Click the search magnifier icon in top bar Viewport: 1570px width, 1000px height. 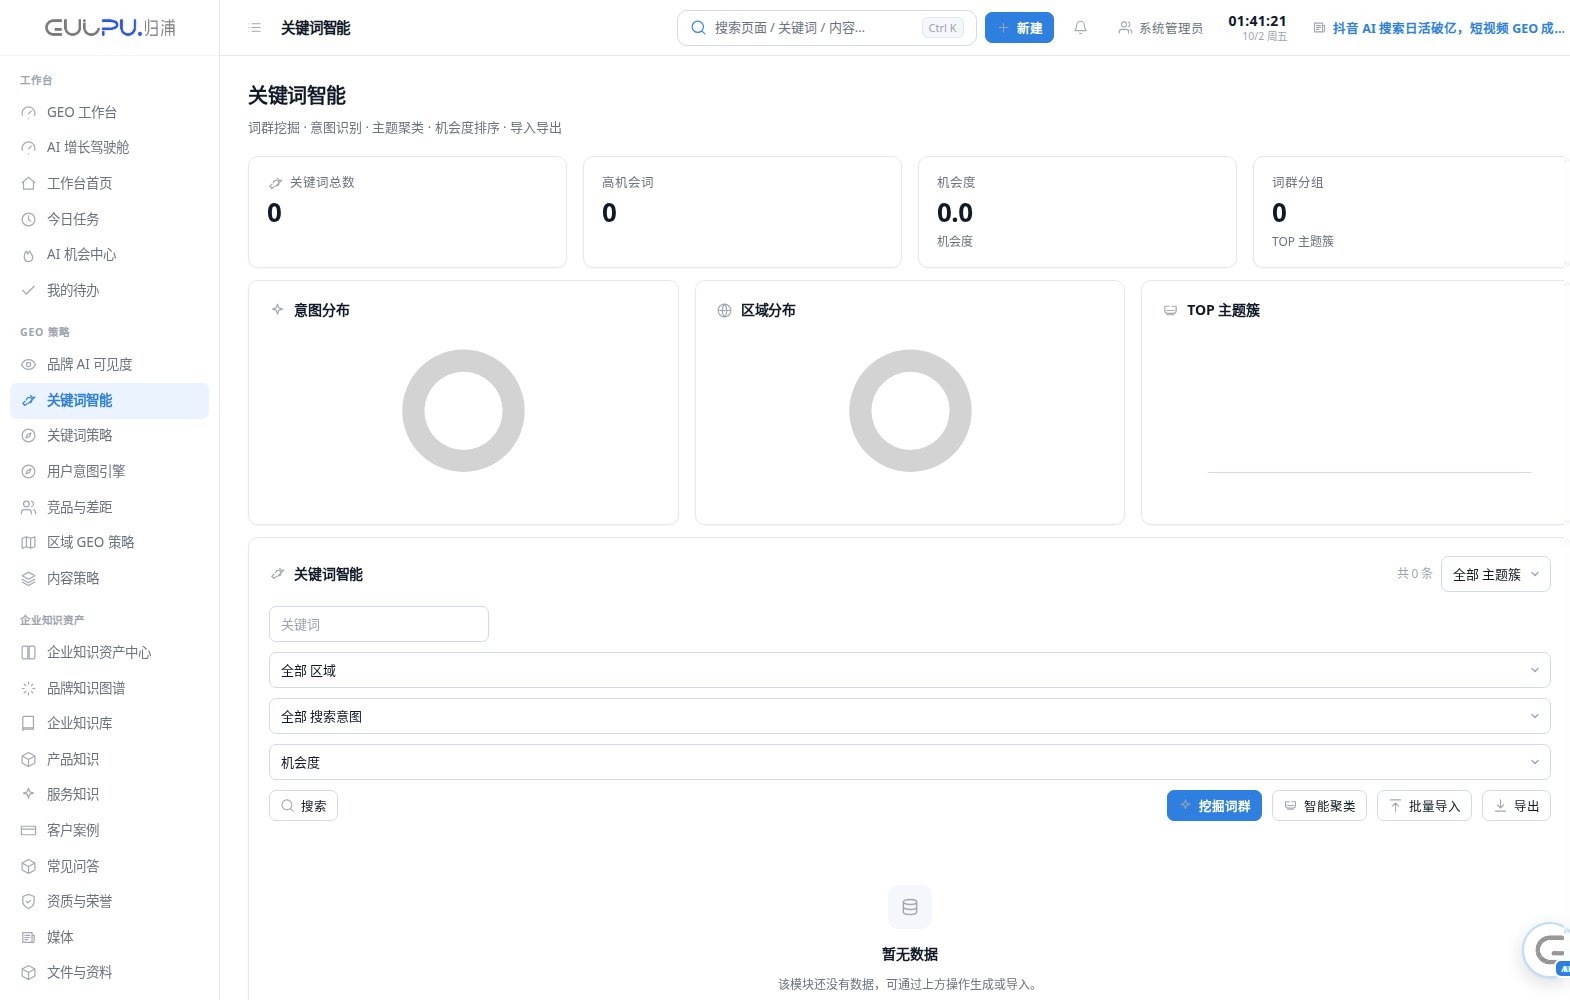click(x=699, y=28)
